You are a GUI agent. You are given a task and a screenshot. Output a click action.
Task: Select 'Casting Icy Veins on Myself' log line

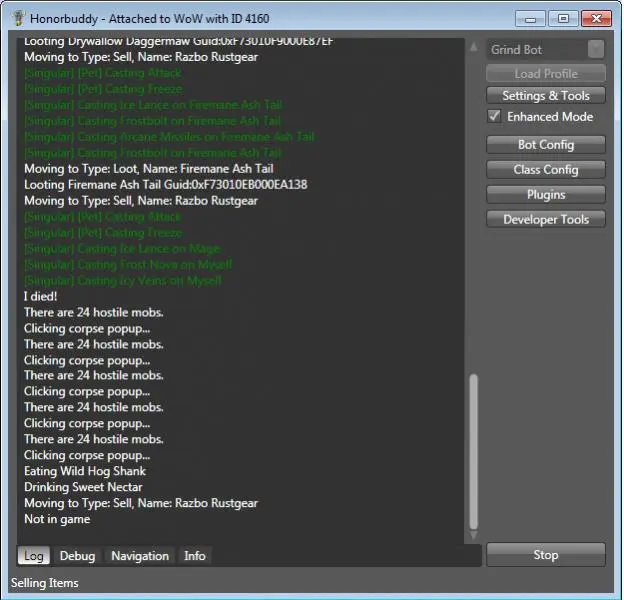pyautogui.click(x=123, y=281)
